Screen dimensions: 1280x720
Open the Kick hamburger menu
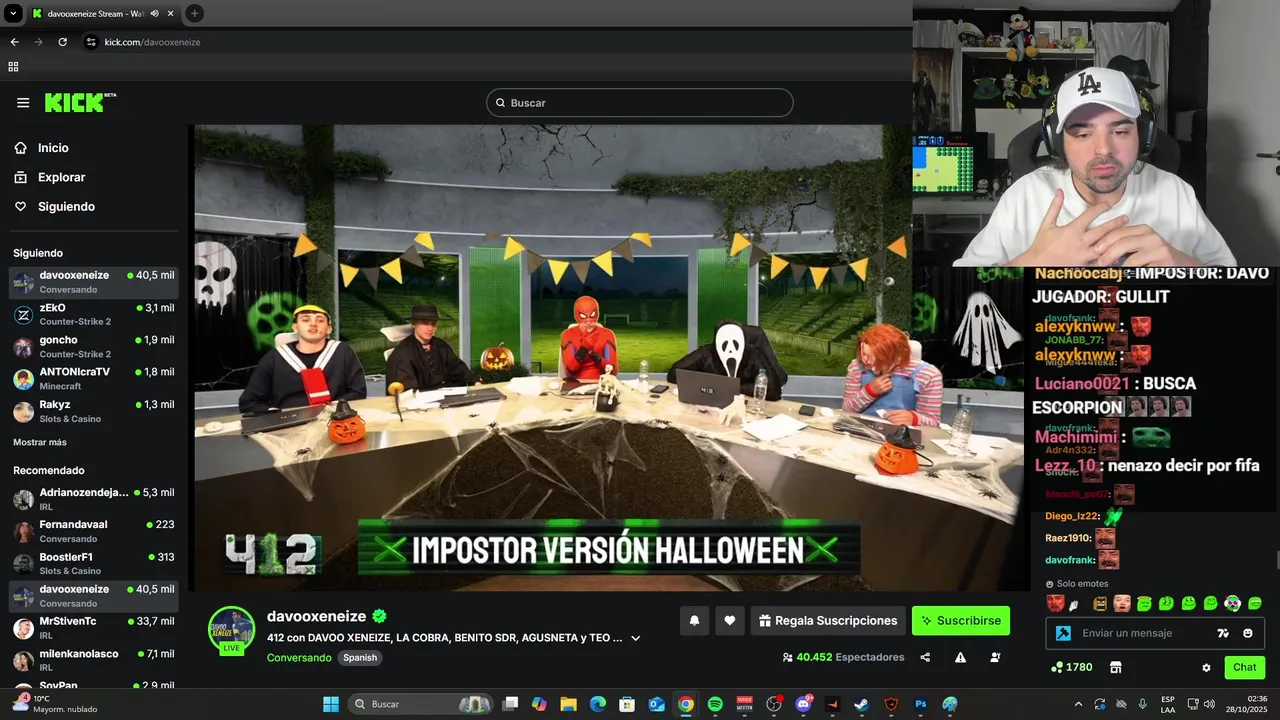[x=23, y=102]
